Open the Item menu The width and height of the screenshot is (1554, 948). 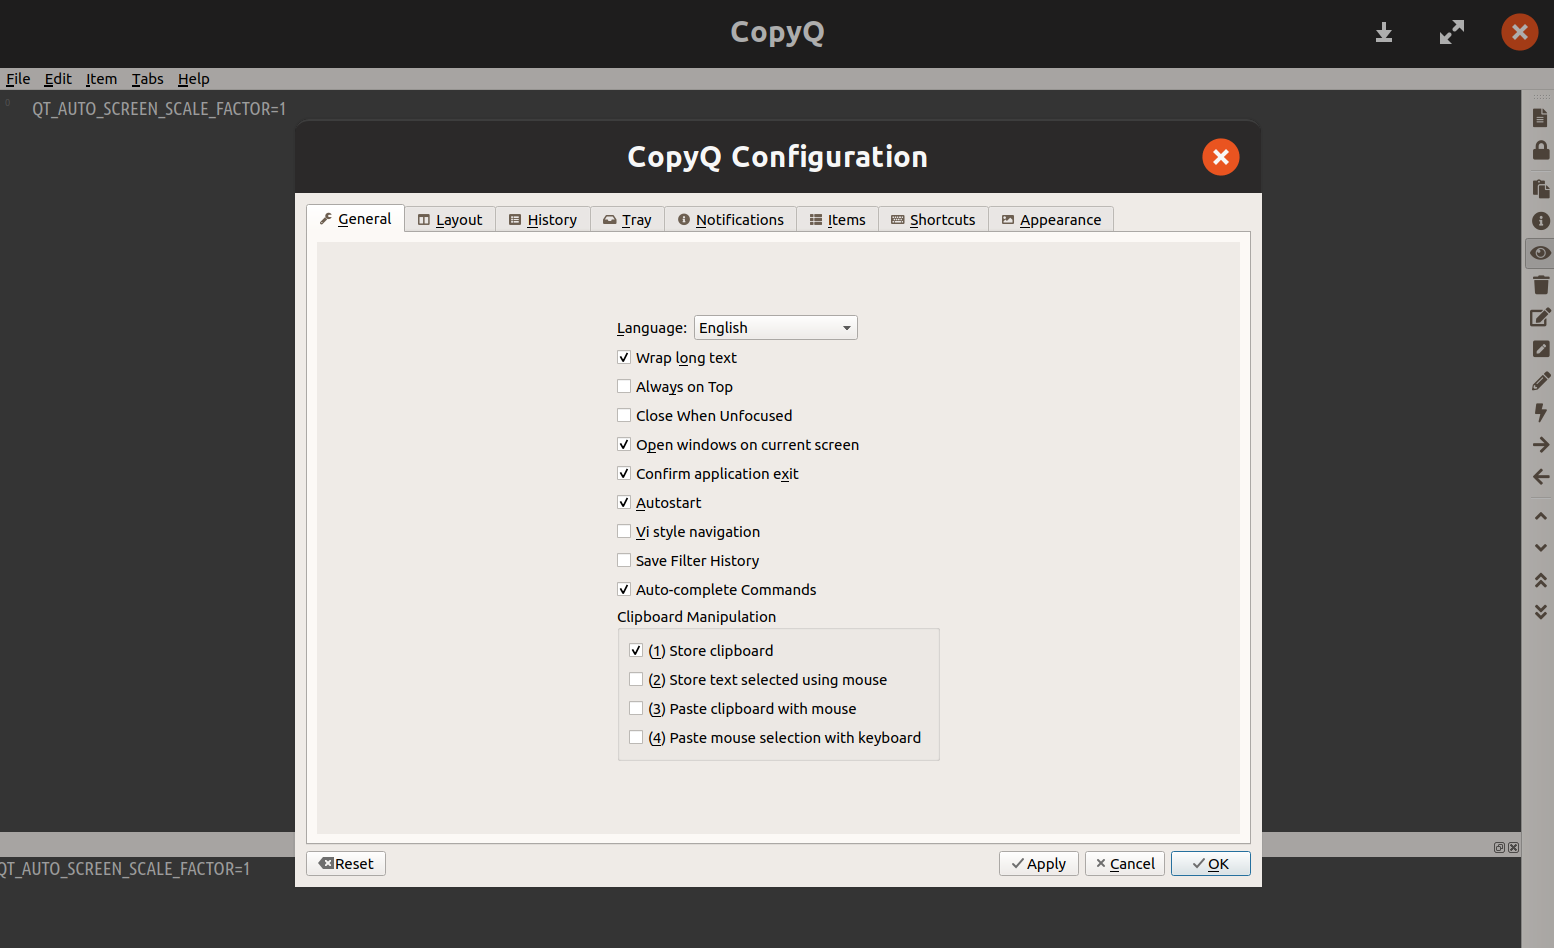101,79
